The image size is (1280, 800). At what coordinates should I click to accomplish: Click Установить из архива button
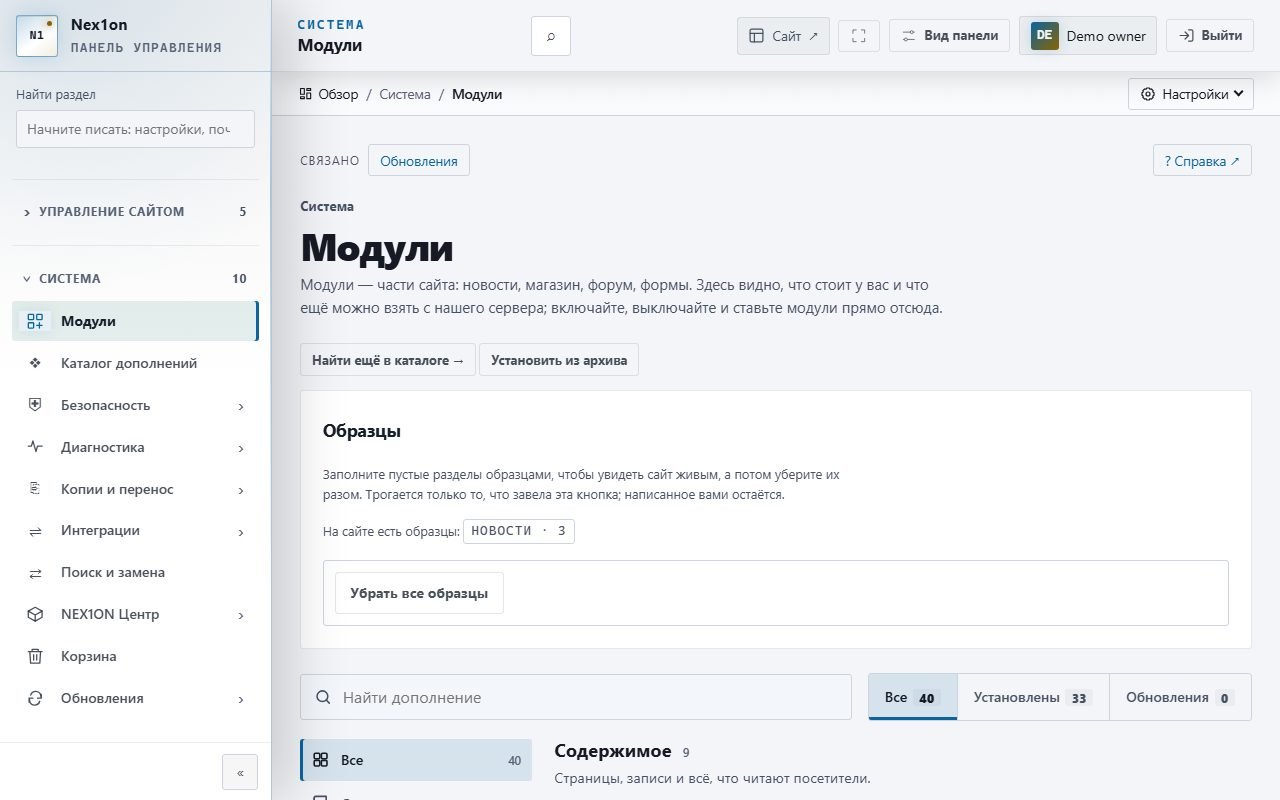(559, 360)
